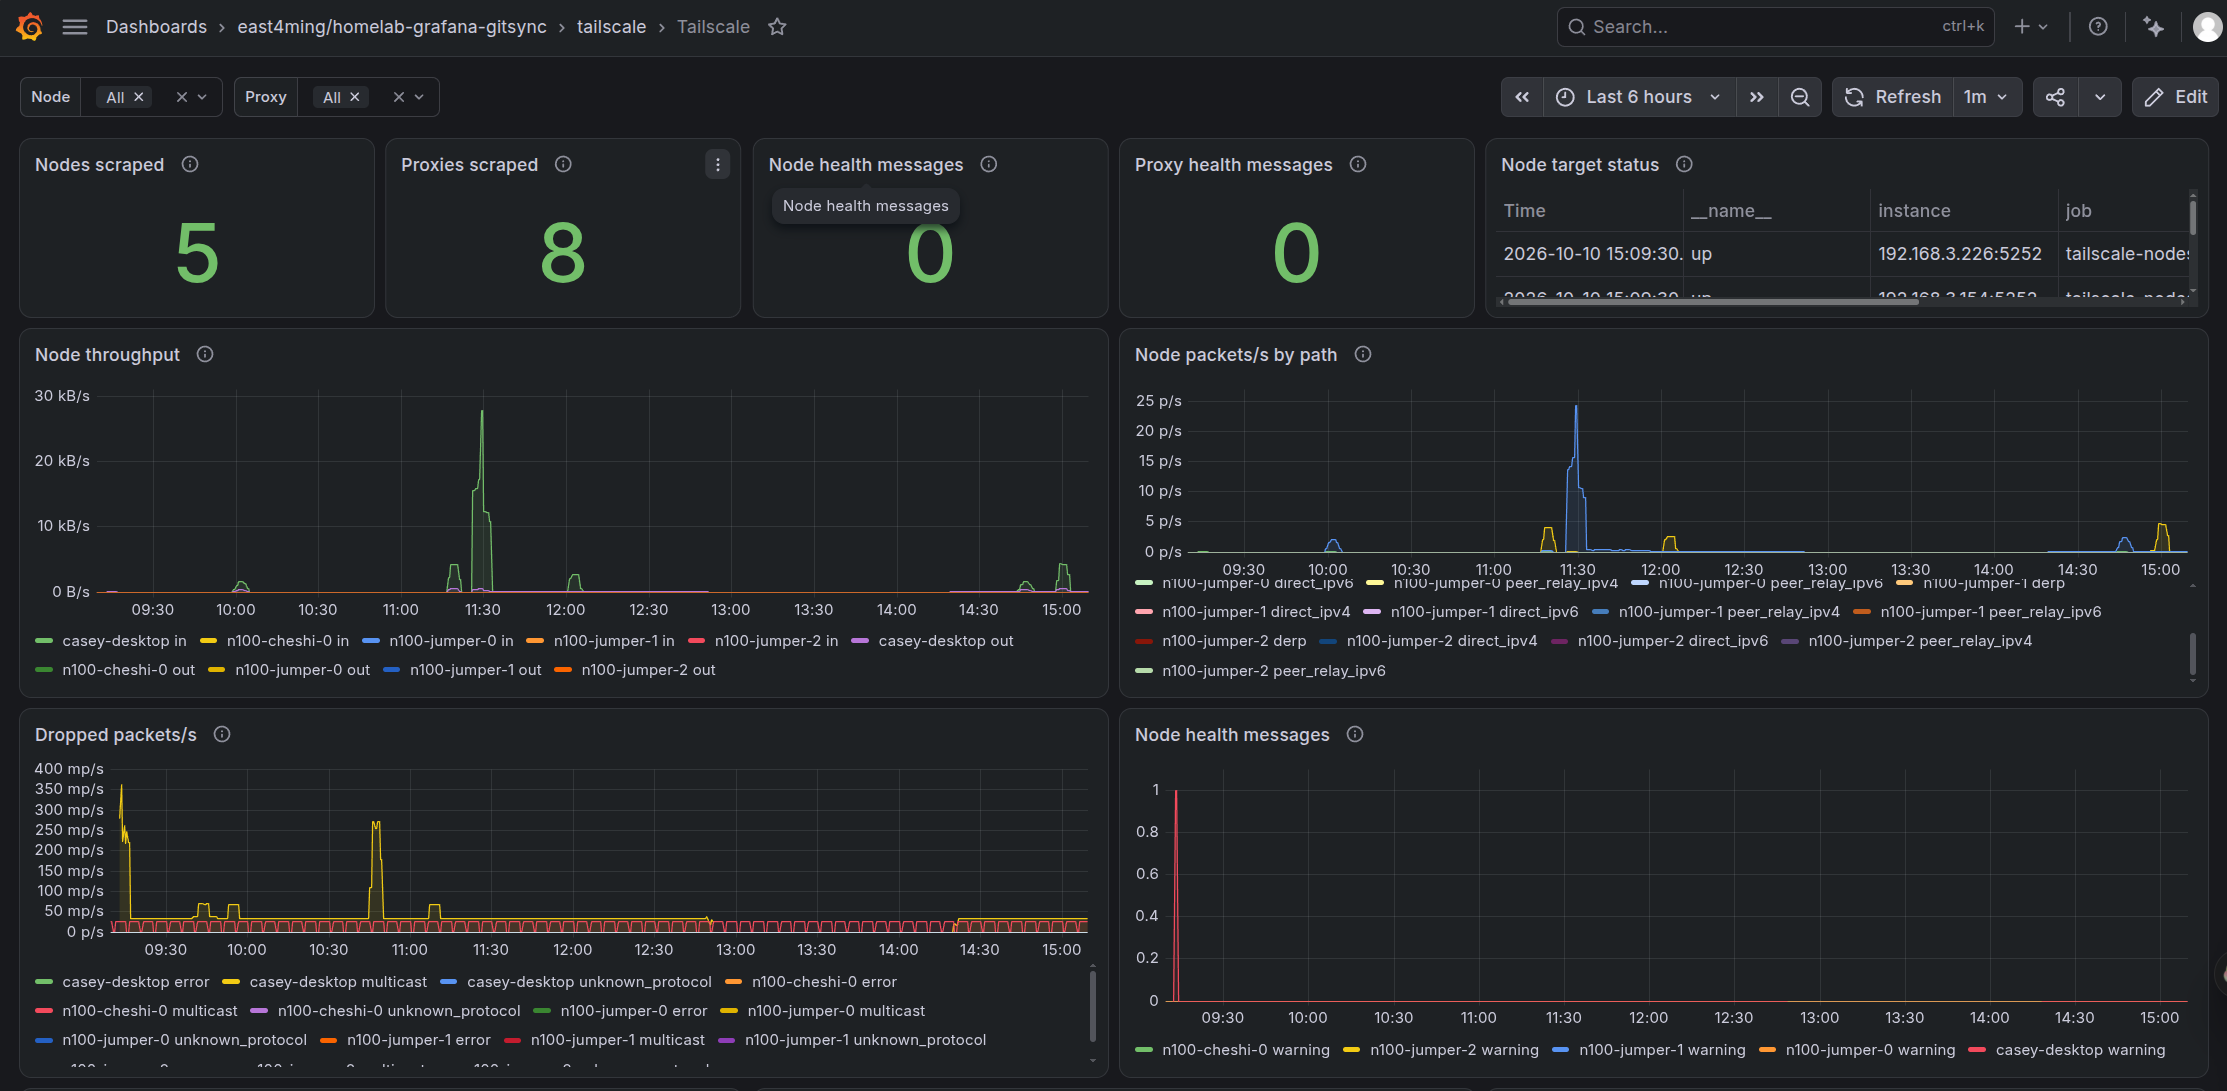2227x1091 pixels.
Task: Star the Tailscale dashboard
Action: (x=777, y=27)
